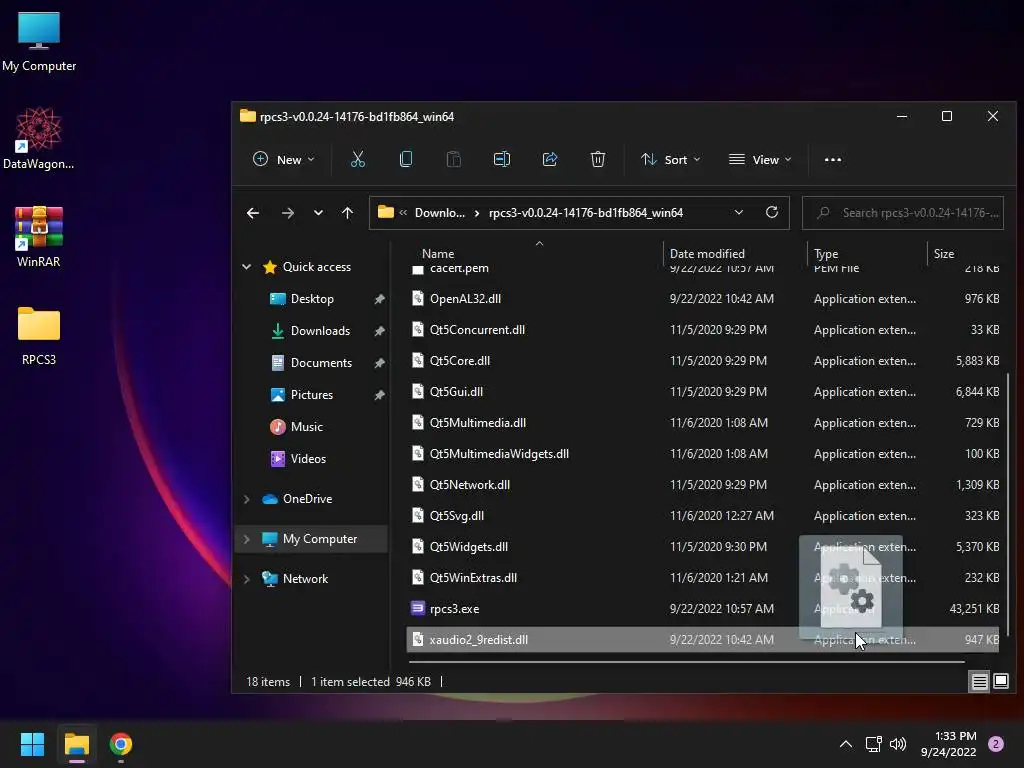Sort by the Name column header
The image size is (1024, 768).
(x=438, y=253)
